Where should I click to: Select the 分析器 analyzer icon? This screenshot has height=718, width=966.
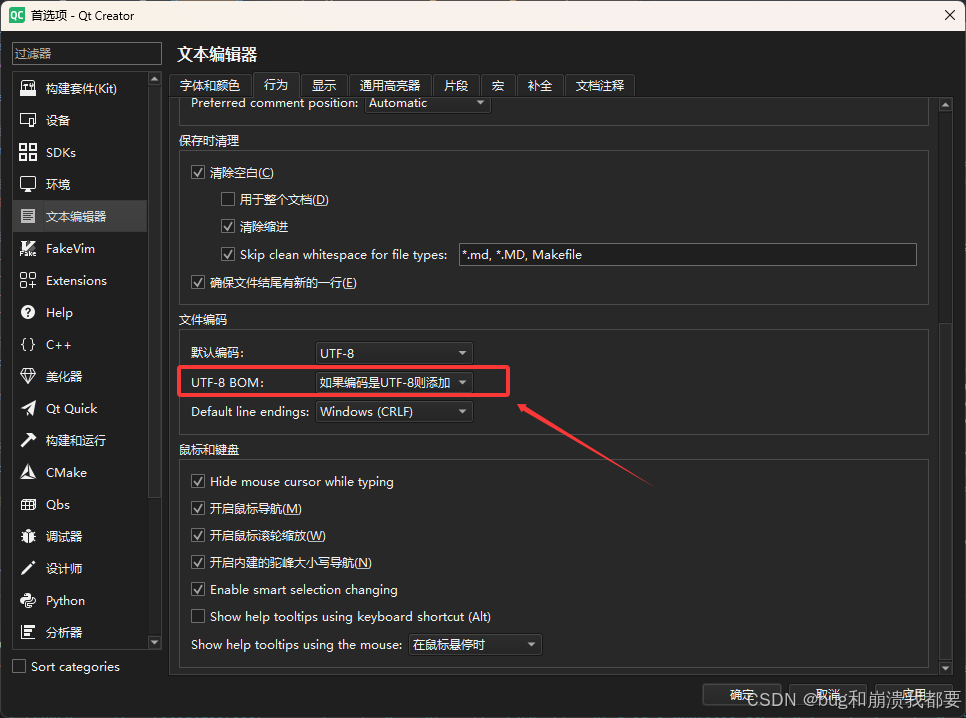point(28,632)
